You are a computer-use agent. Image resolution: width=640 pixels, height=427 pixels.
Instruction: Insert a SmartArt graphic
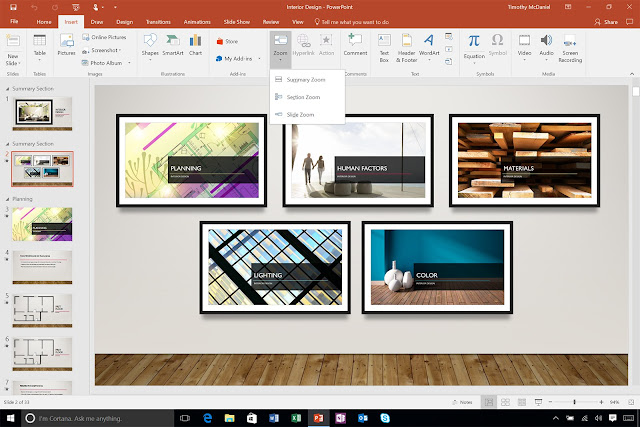pos(173,45)
